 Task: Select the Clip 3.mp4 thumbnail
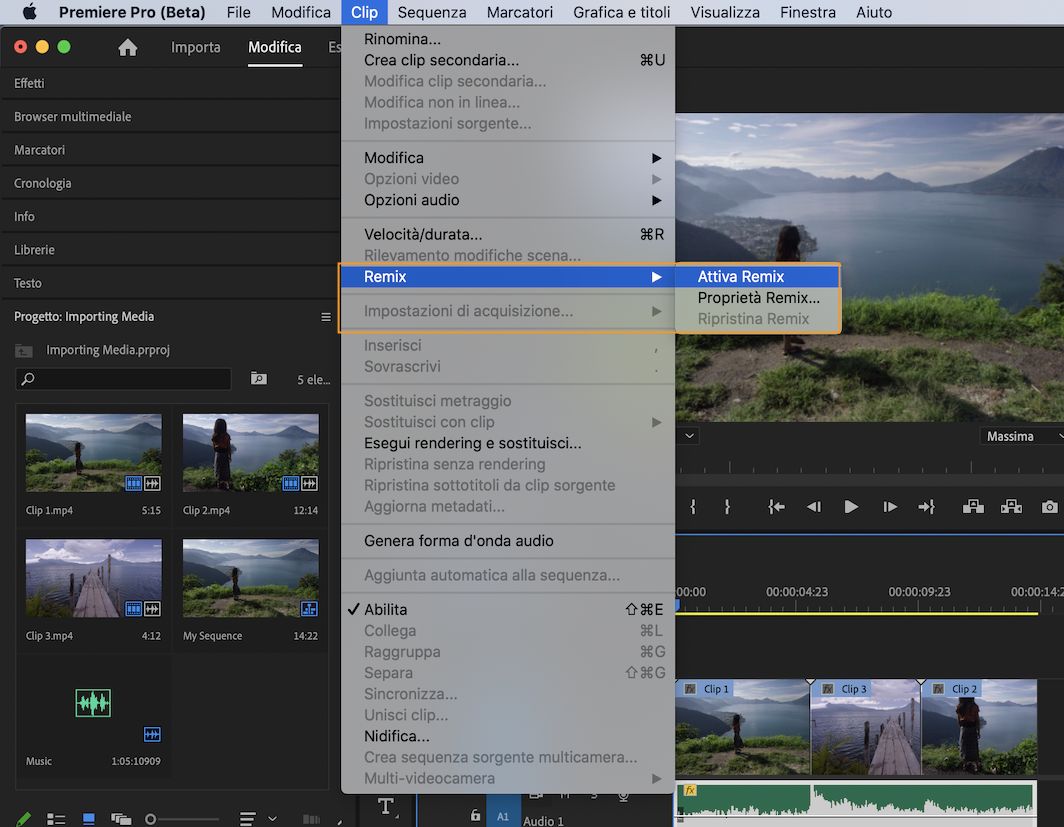point(93,578)
